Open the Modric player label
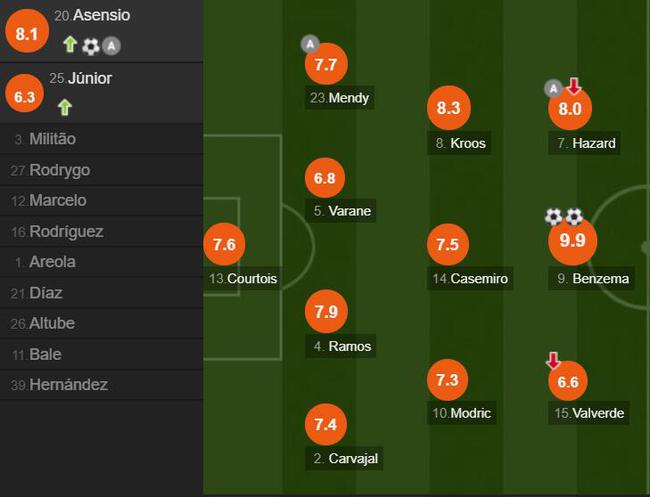The image size is (650, 497). tap(461, 413)
